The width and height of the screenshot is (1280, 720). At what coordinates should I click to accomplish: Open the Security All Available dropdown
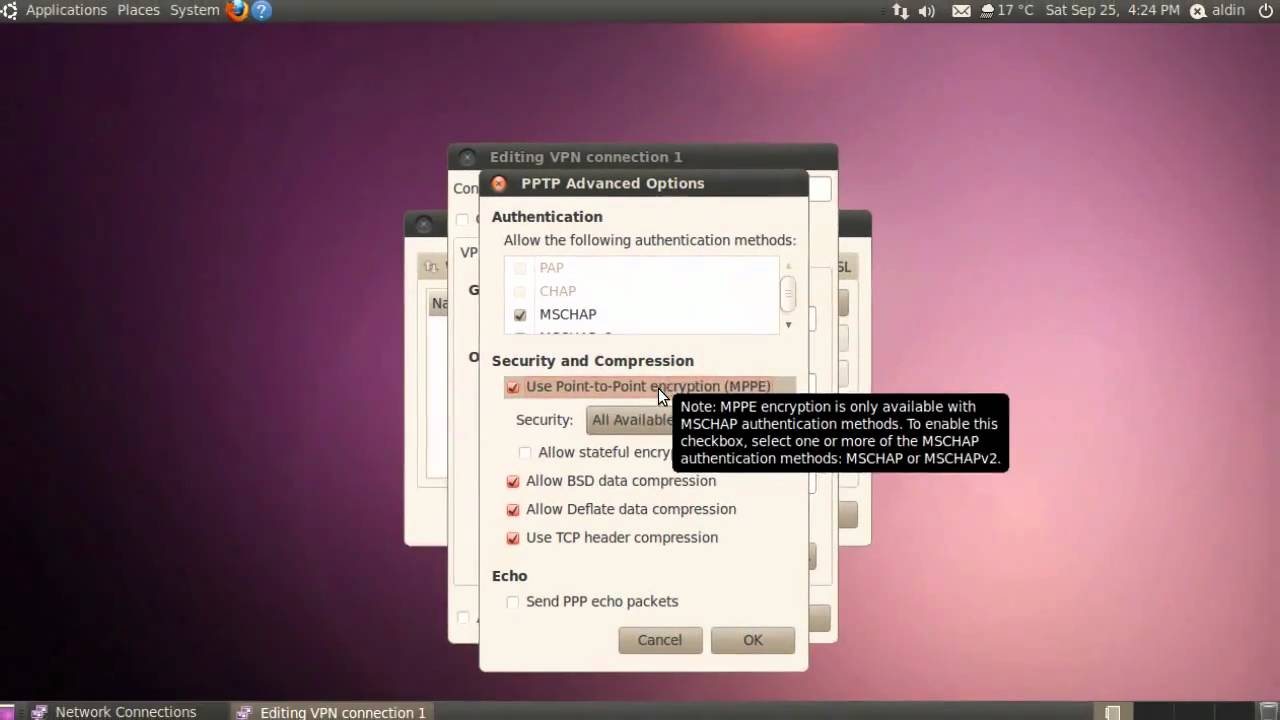(x=630, y=420)
